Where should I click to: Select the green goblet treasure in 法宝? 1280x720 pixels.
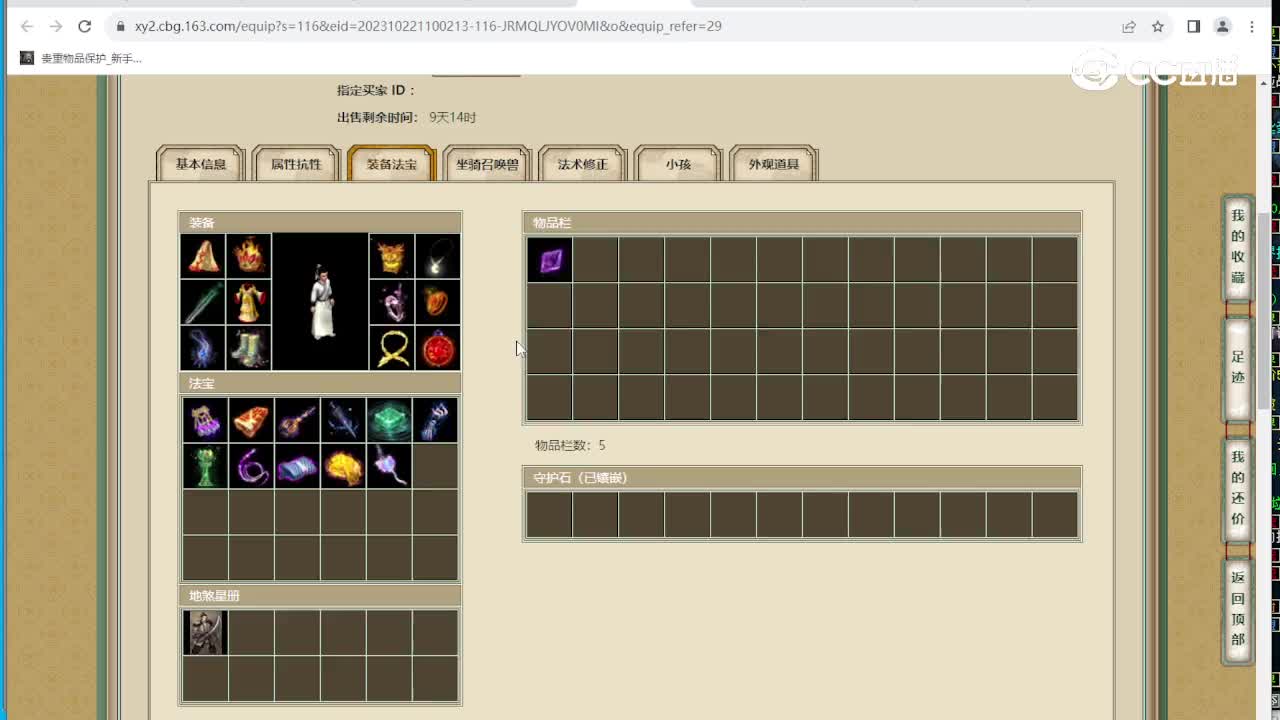(205, 466)
